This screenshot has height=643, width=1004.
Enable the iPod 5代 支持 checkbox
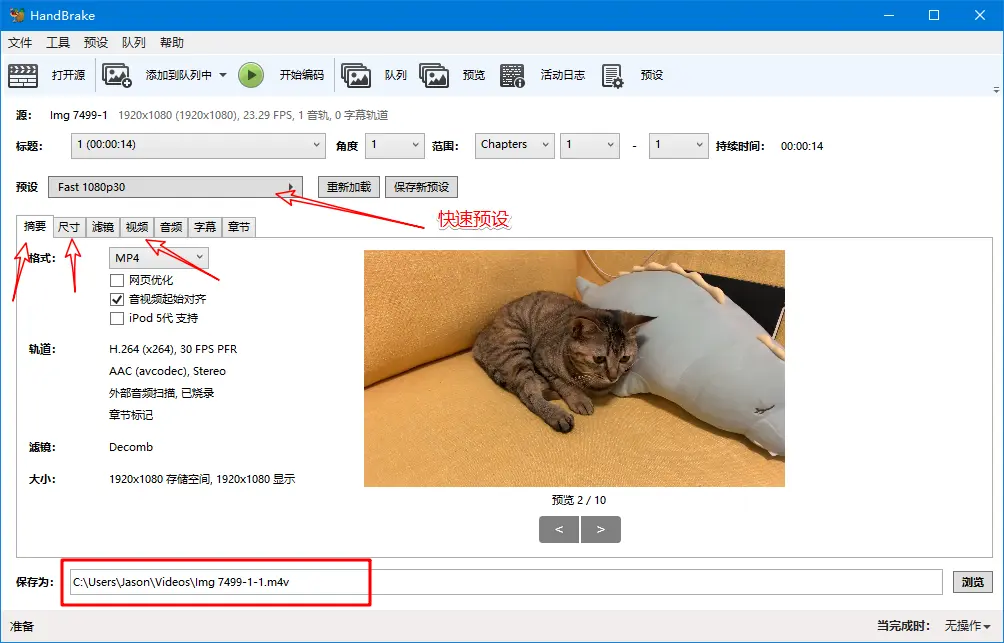tap(117, 318)
